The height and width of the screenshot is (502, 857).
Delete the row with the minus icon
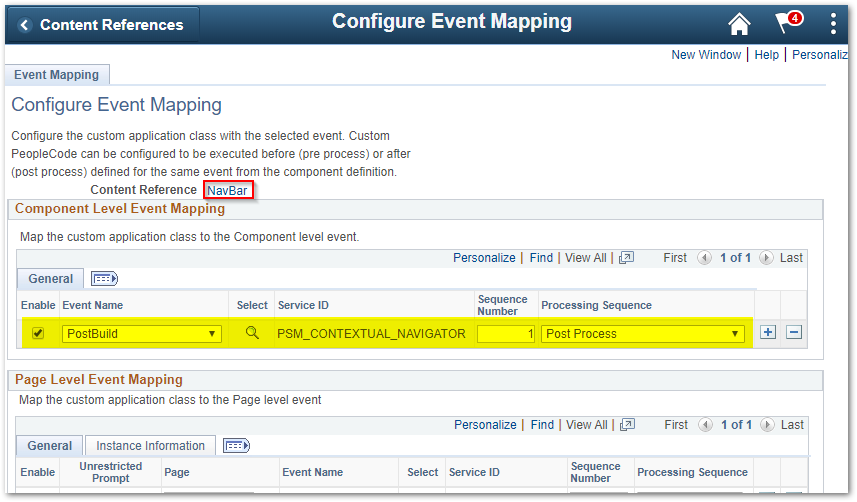[x=794, y=332]
